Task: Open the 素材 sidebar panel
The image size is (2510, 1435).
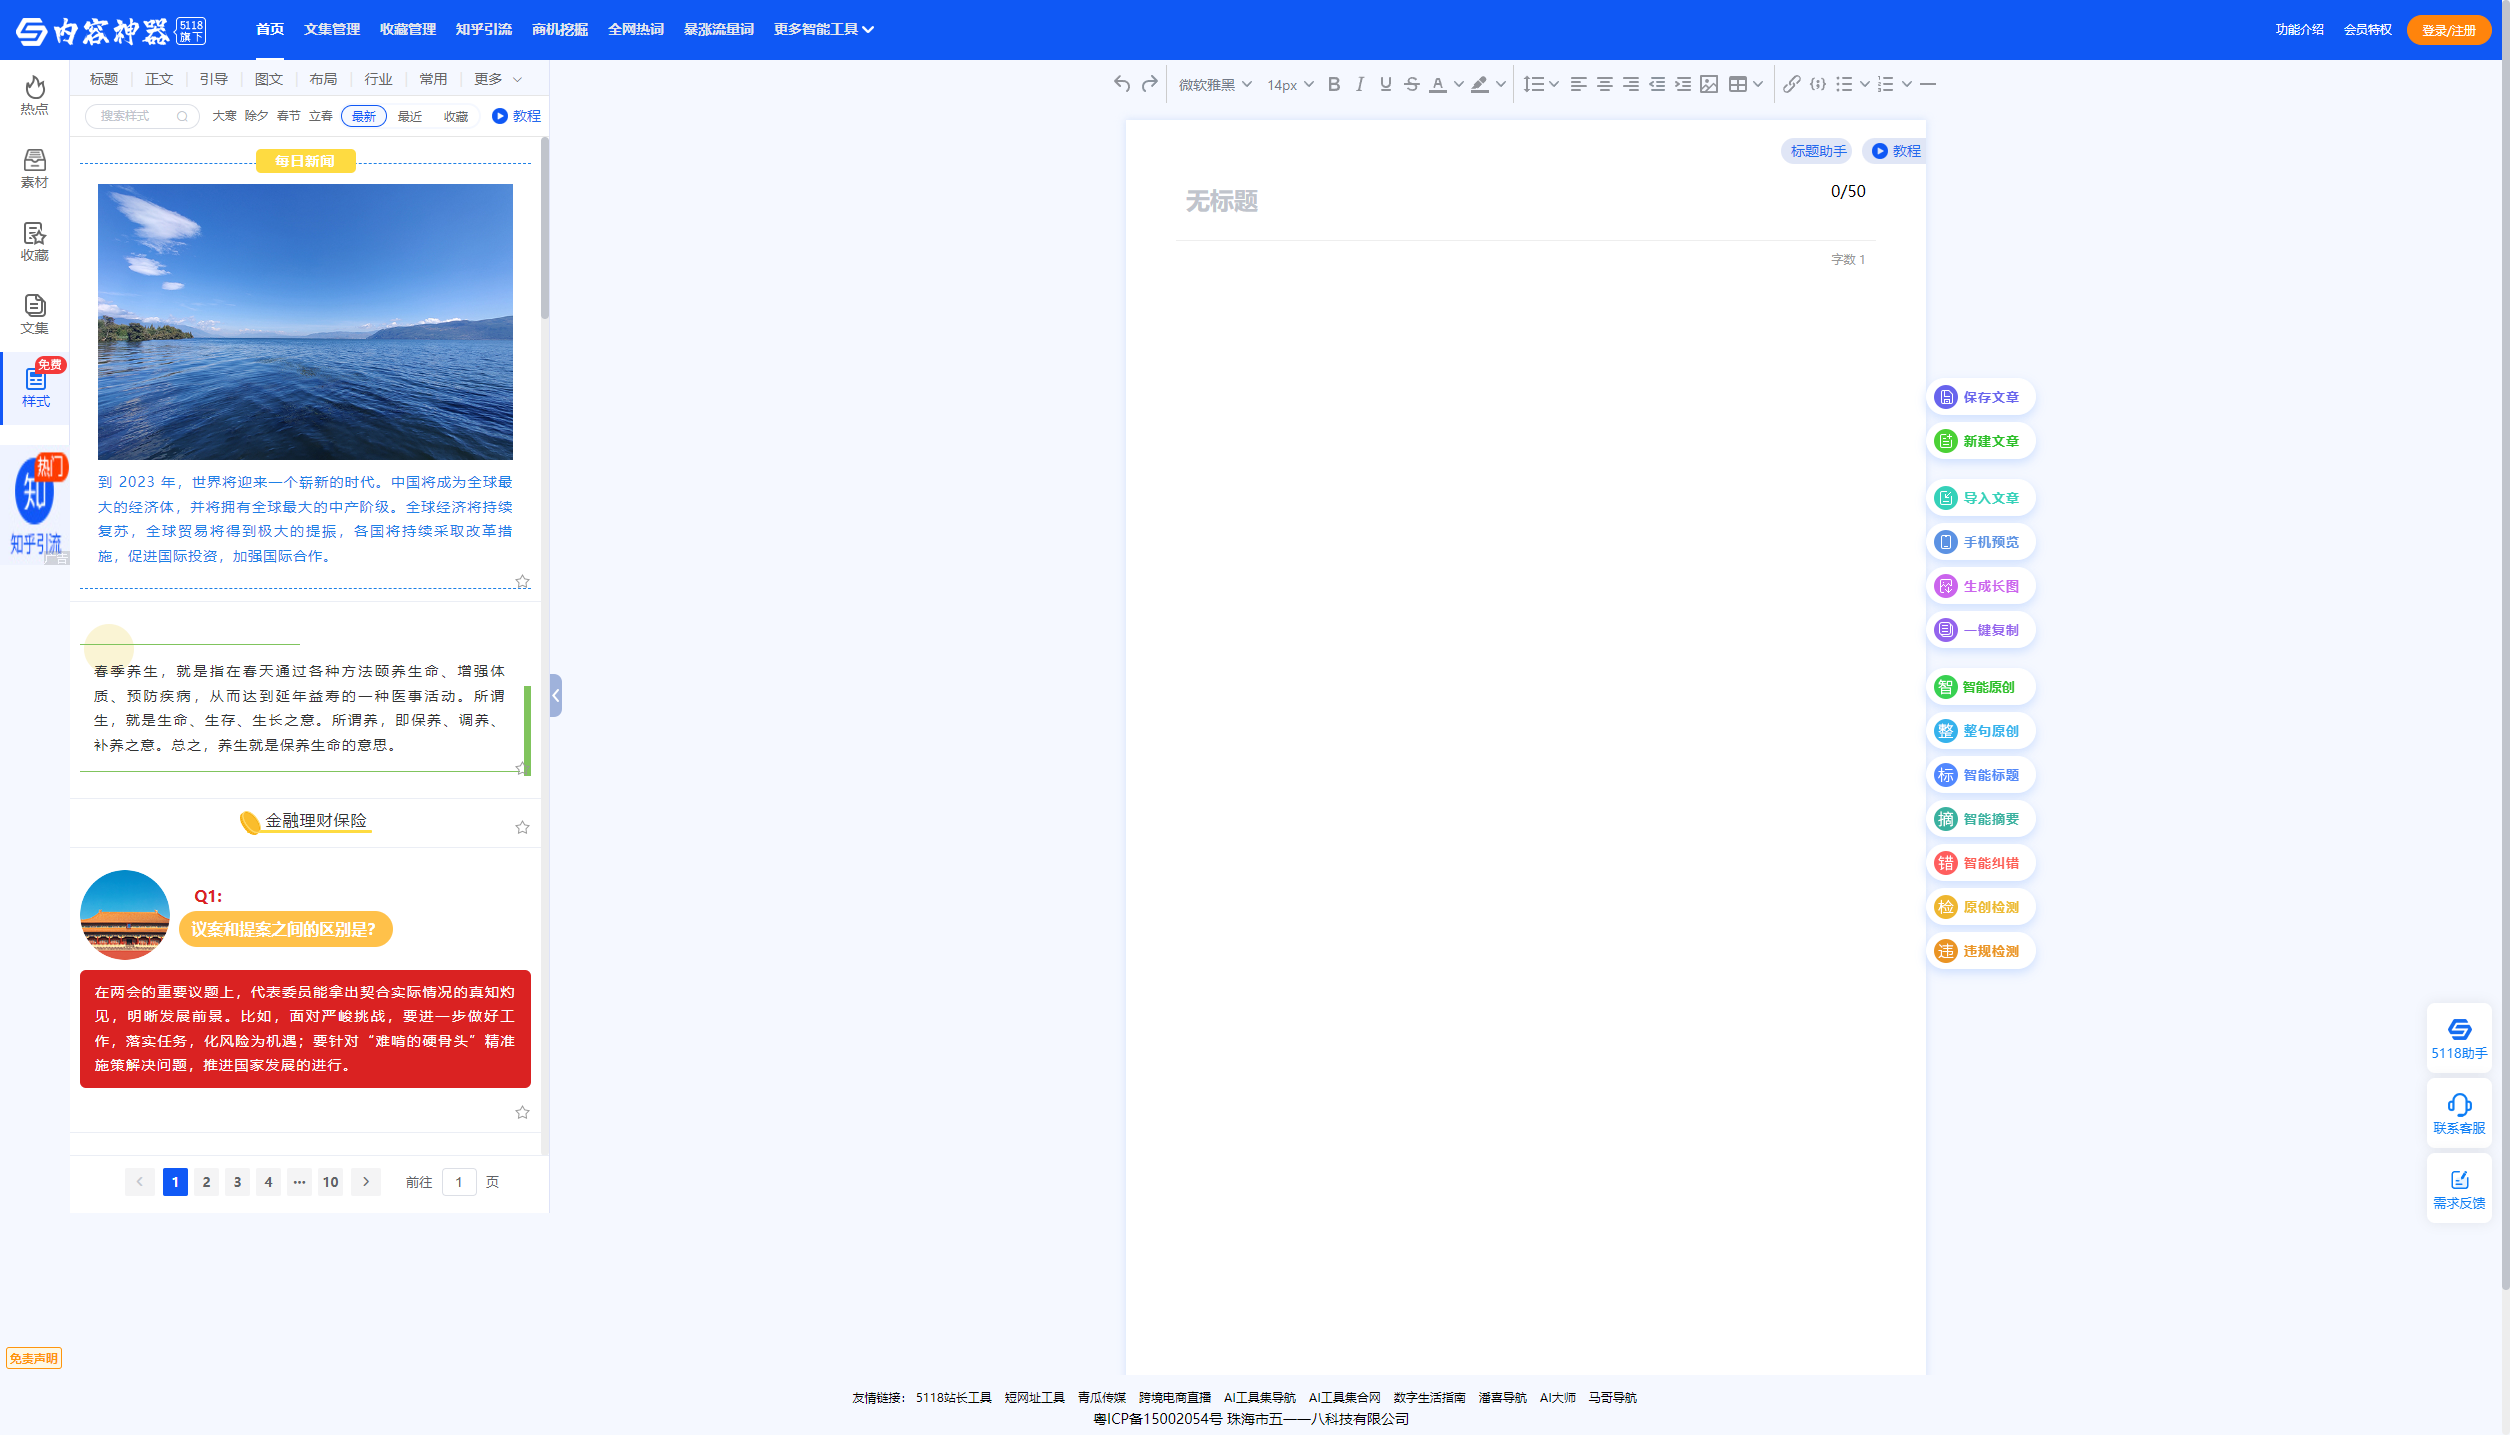Action: (x=34, y=168)
